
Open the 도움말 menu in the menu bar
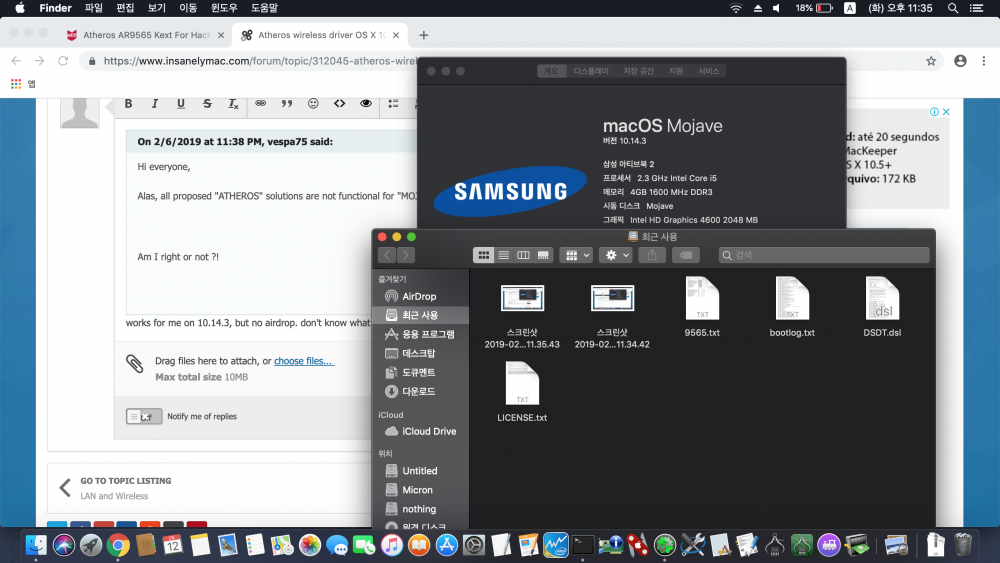coord(264,8)
